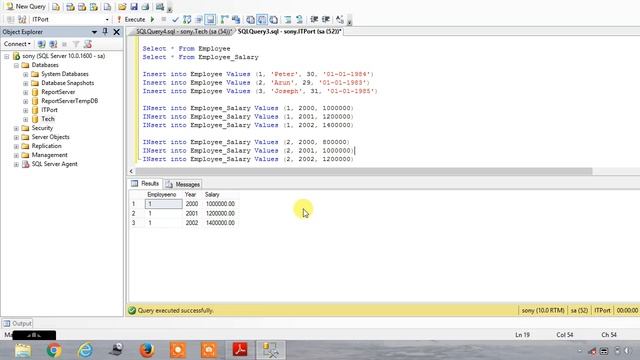Viewport: 640px width, 360px height.
Task: Open the SQL Server Compact query icon
Action: tap(107, 7)
